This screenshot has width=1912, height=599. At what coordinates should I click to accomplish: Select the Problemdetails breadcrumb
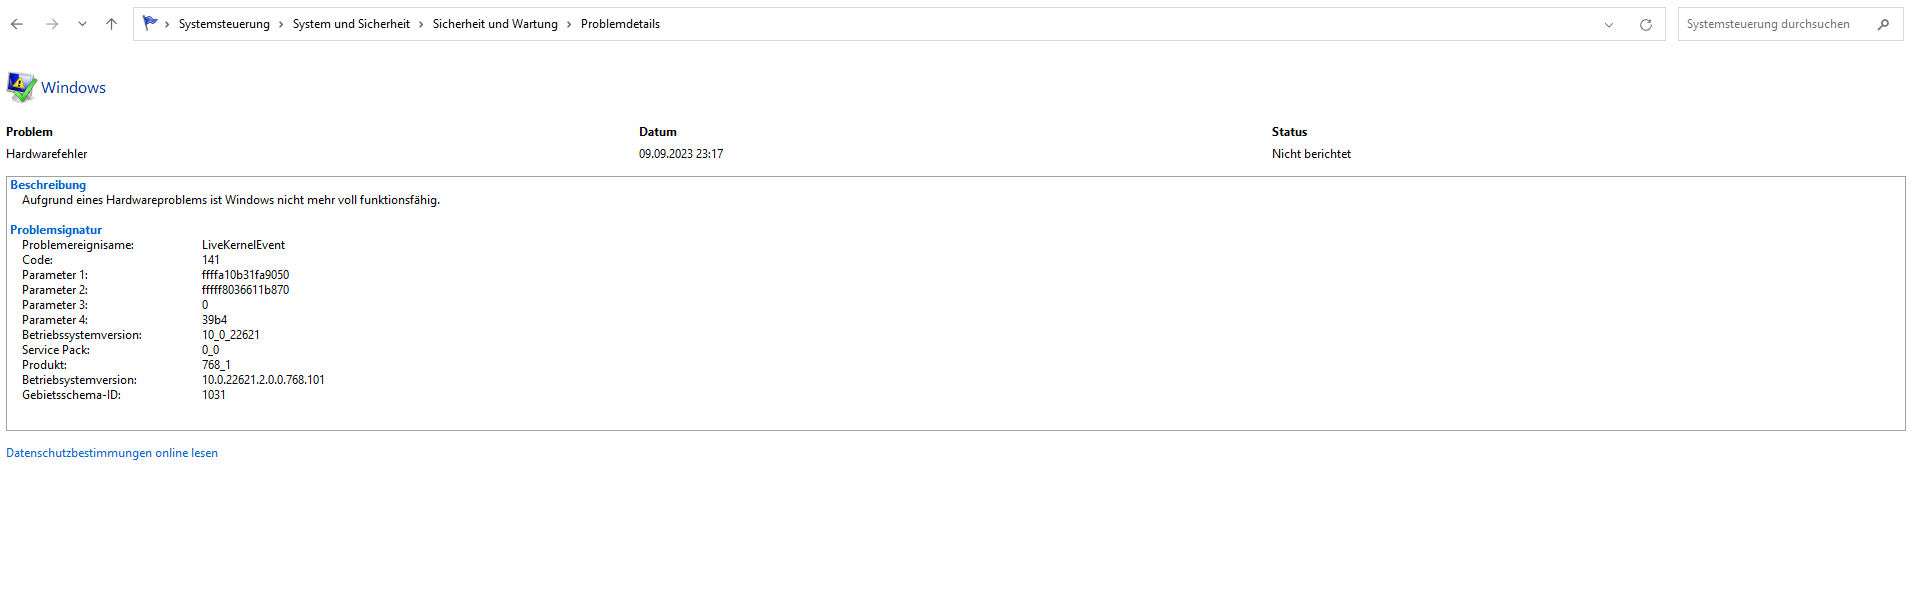[x=620, y=24]
